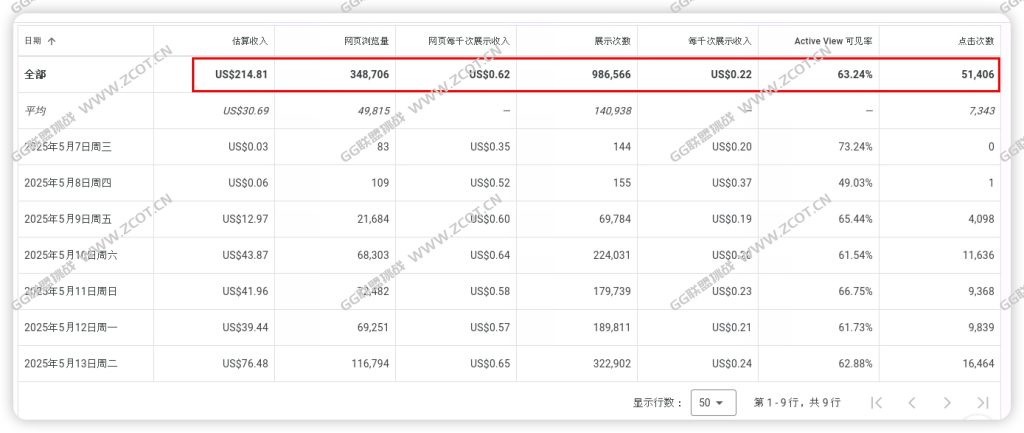Click impressions 179,739 cell
This screenshot has width=1024, height=433.
tap(613, 291)
